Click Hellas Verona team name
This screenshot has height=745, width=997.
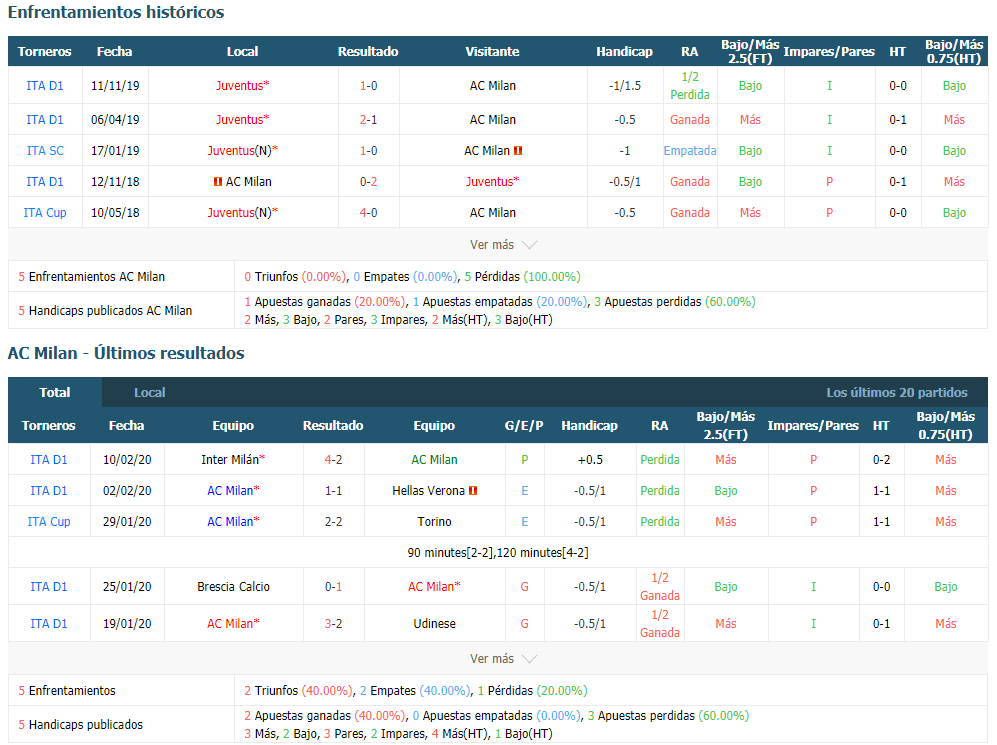coord(429,491)
